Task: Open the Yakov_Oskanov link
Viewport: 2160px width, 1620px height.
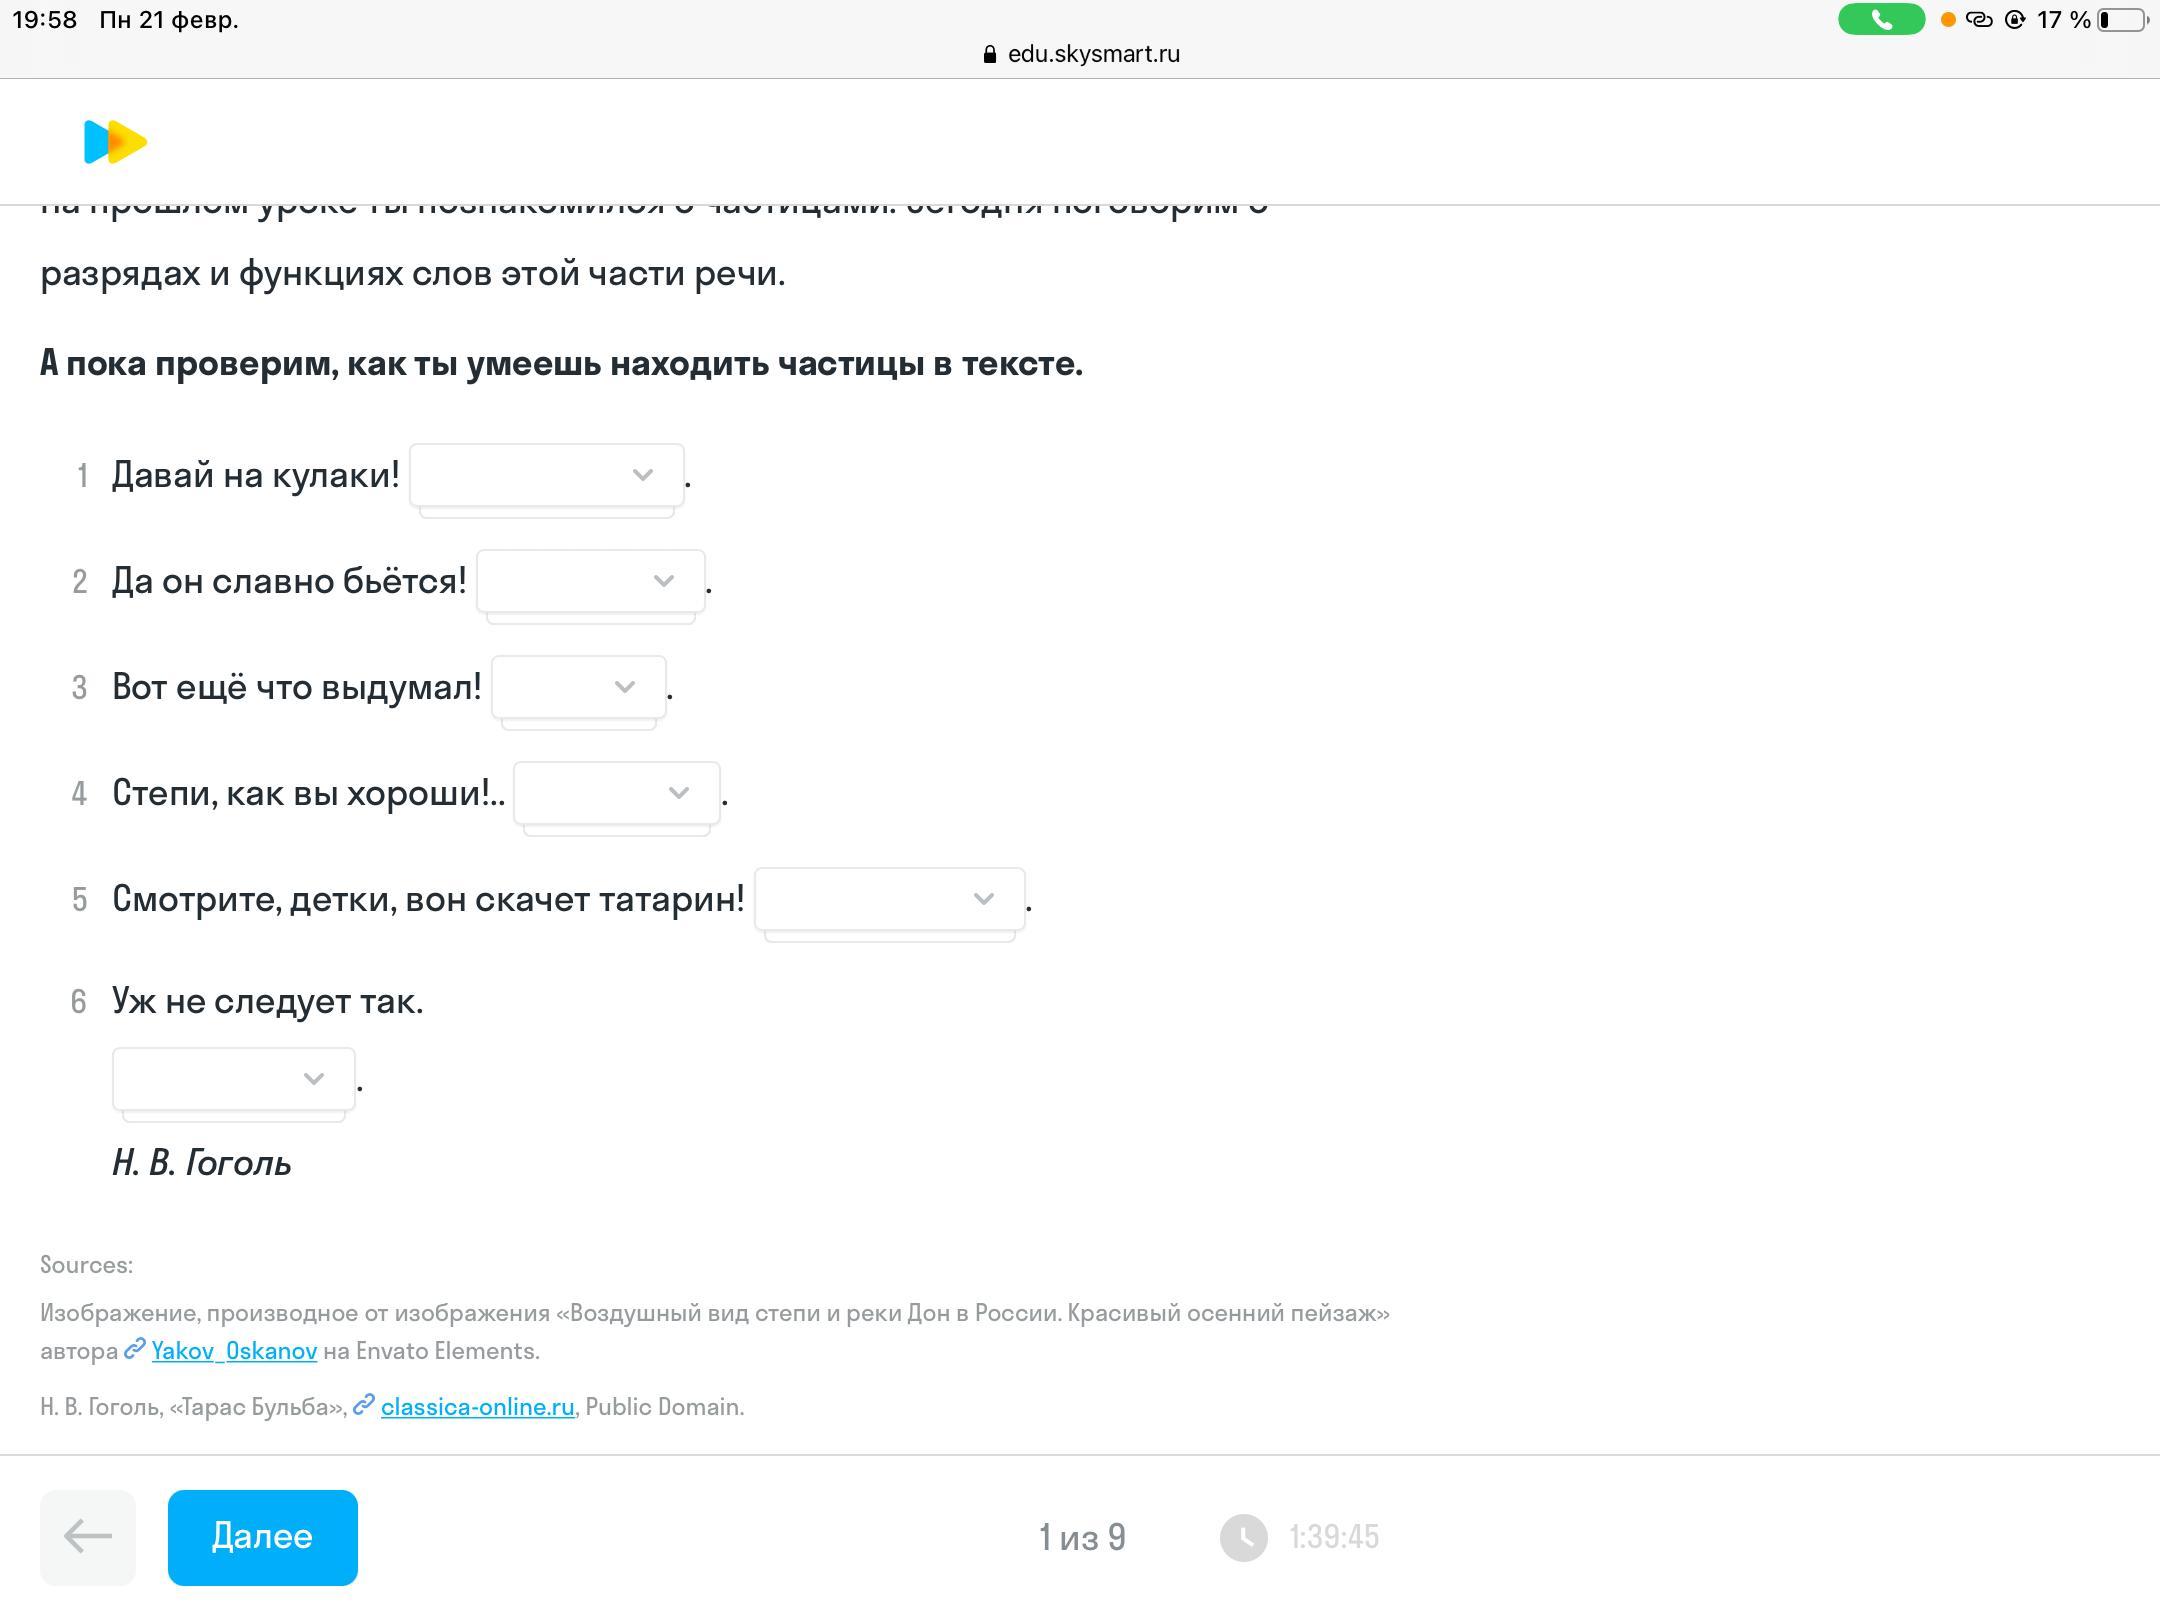Action: [x=234, y=1351]
